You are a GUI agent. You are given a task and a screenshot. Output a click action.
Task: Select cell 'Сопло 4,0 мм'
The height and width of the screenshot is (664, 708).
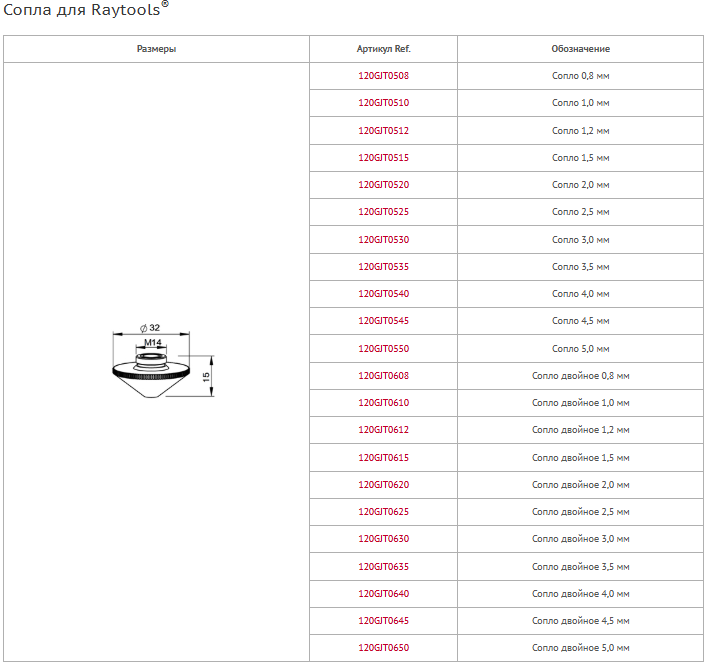point(580,294)
